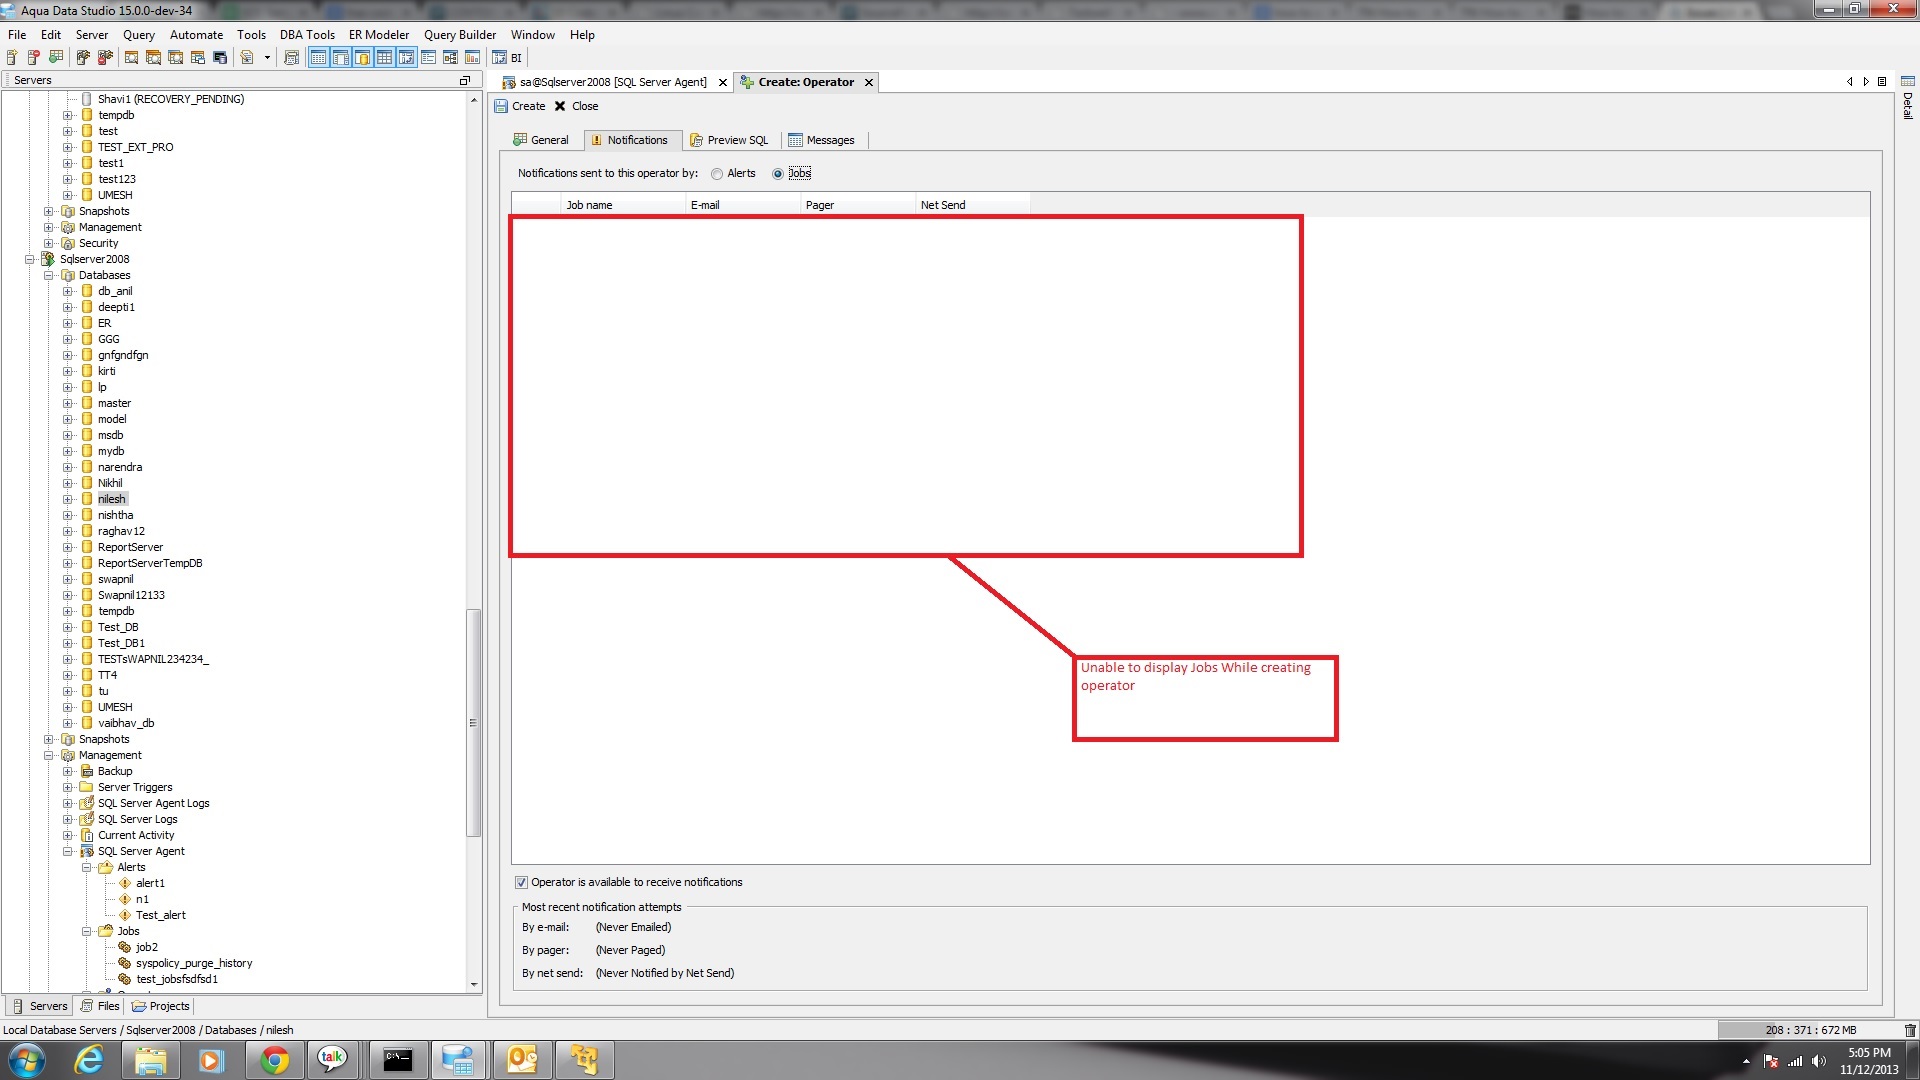Click the Servers tree vertical scrollbar thumb
This screenshot has width=1920, height=1080.
coord(474,723)
